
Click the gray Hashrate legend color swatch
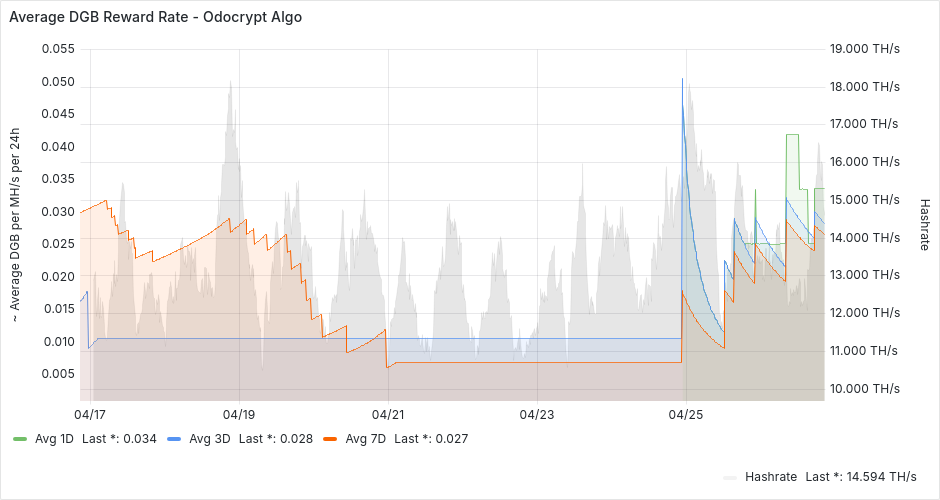tap(731, 477)
